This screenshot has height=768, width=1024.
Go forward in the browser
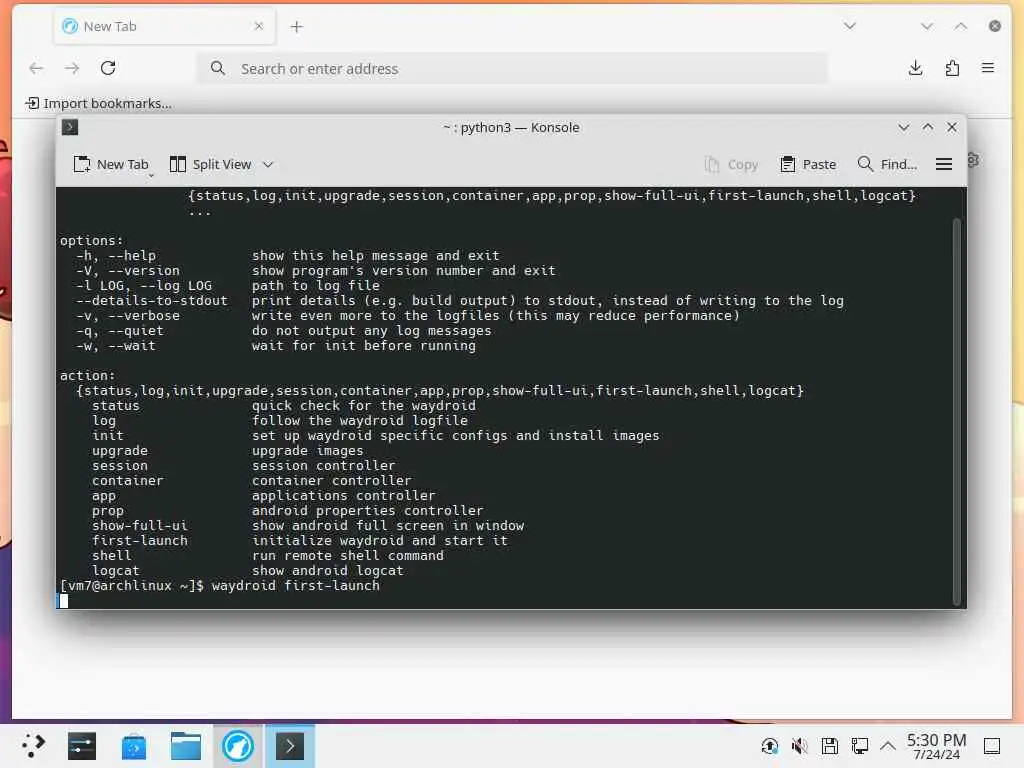click(72, 68)
